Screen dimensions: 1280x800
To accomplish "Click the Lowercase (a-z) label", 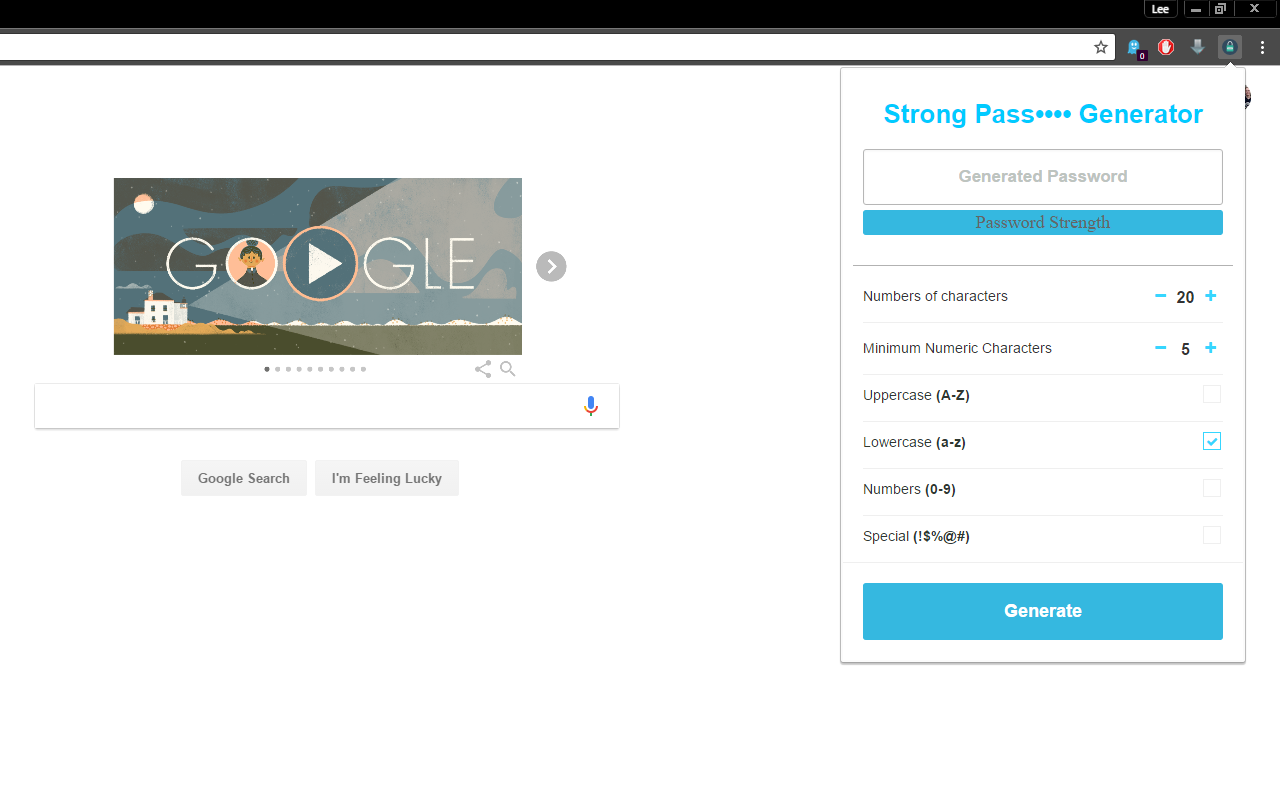I will point(914,442).
